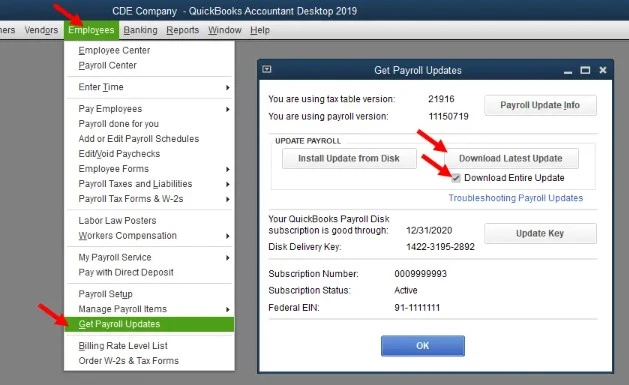Click the Federal EIN value 91-1111111
629x385 pixels.
(417, 308)
